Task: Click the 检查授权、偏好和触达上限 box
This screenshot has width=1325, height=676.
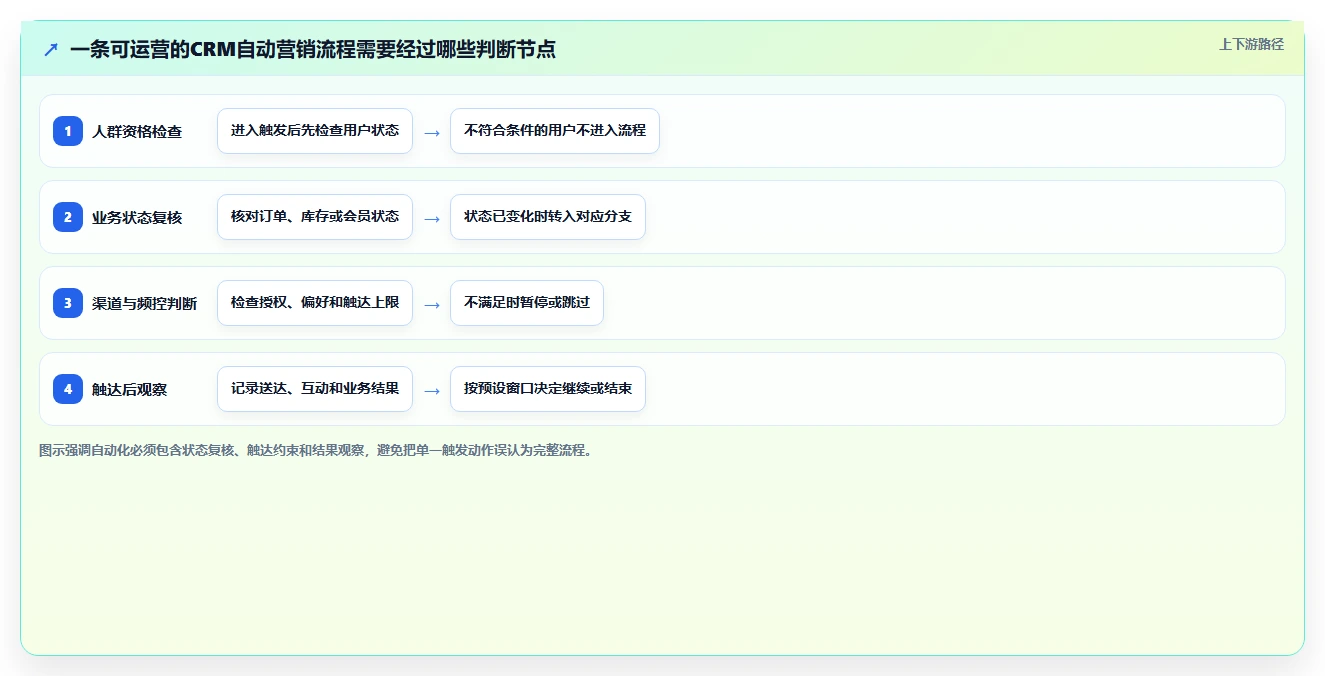Action: click(315, 303)
